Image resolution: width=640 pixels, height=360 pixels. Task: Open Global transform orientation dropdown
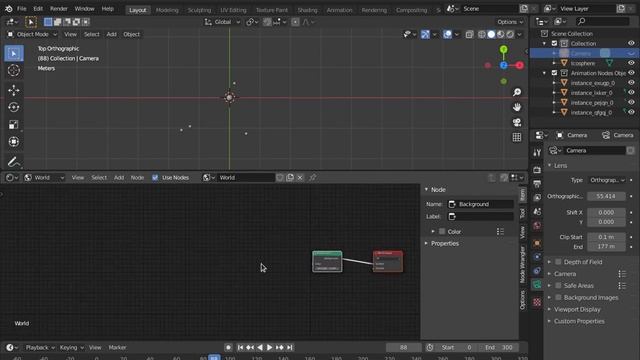tap(222, 22)
